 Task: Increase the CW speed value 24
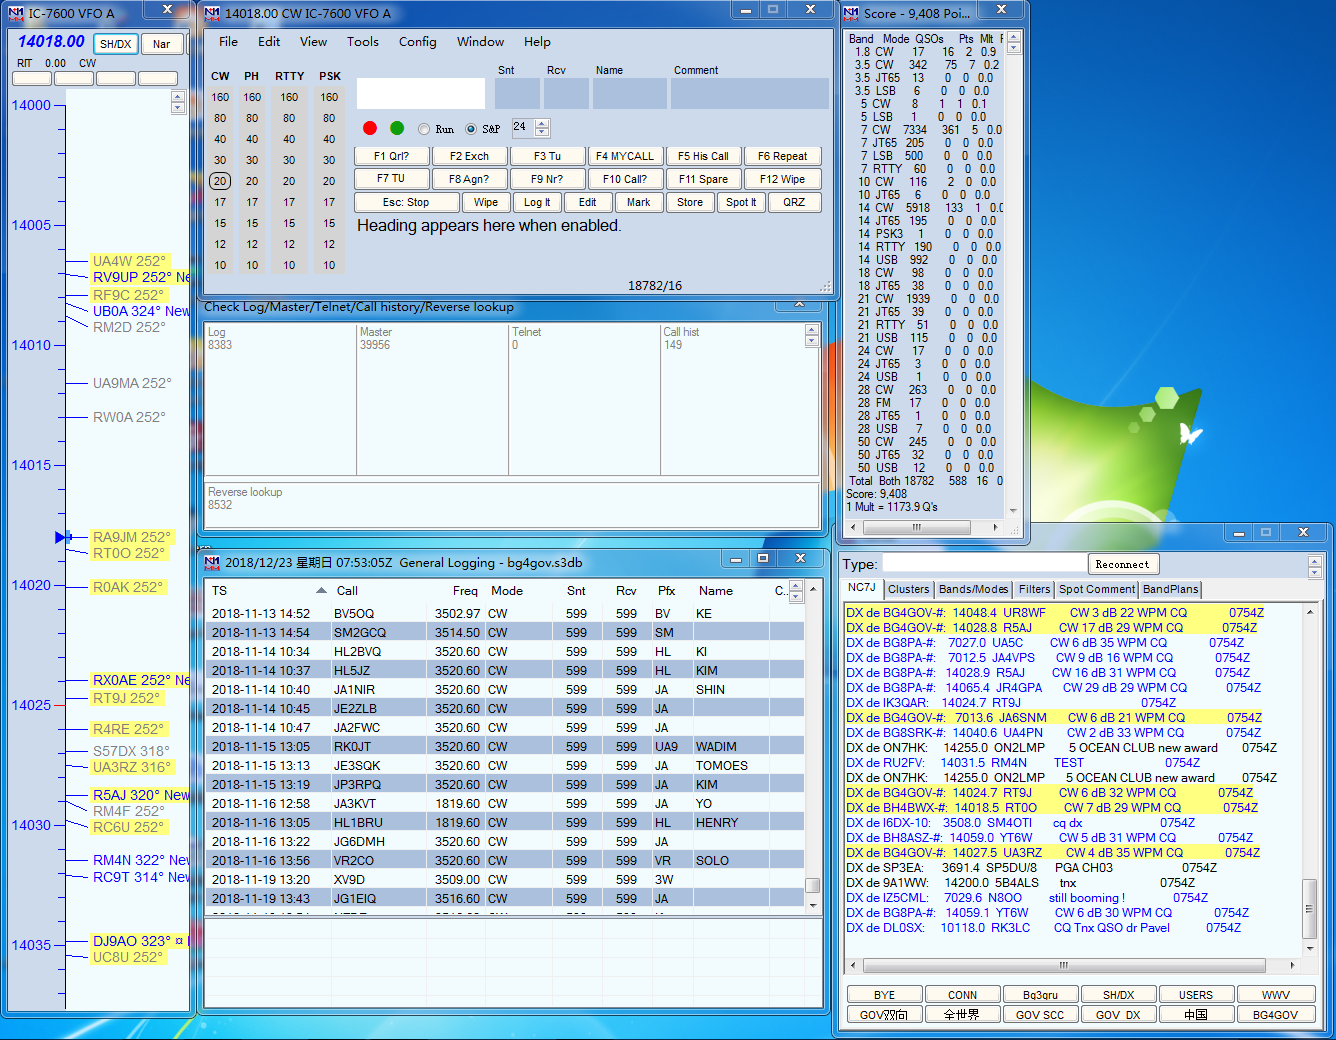click(x=542, y=123)
